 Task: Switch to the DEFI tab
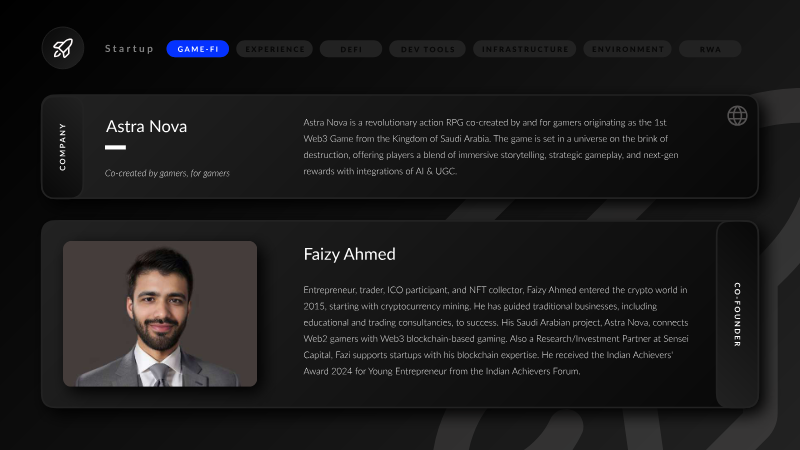point(351,49)
